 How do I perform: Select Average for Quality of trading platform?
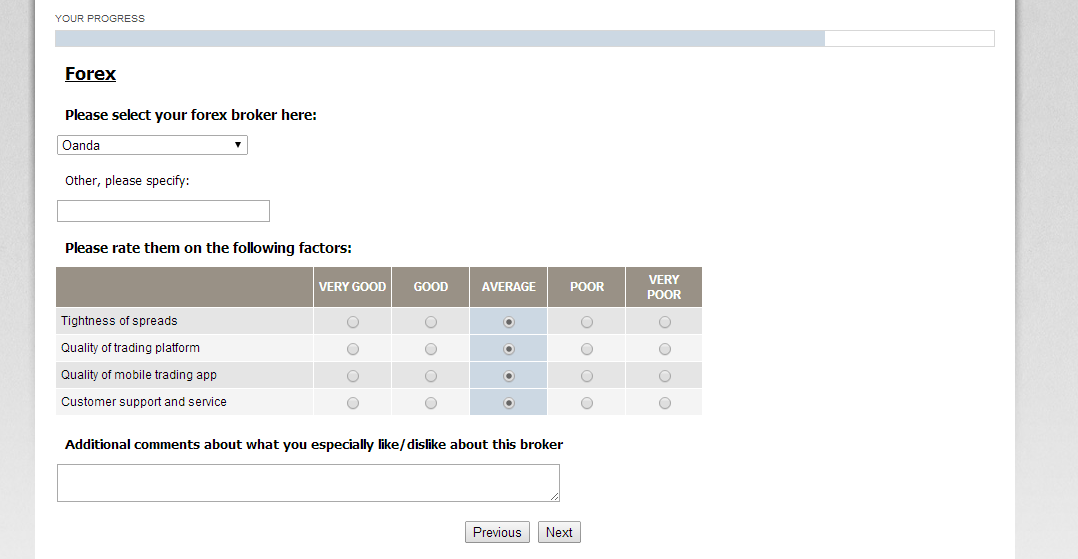[509, 349]
